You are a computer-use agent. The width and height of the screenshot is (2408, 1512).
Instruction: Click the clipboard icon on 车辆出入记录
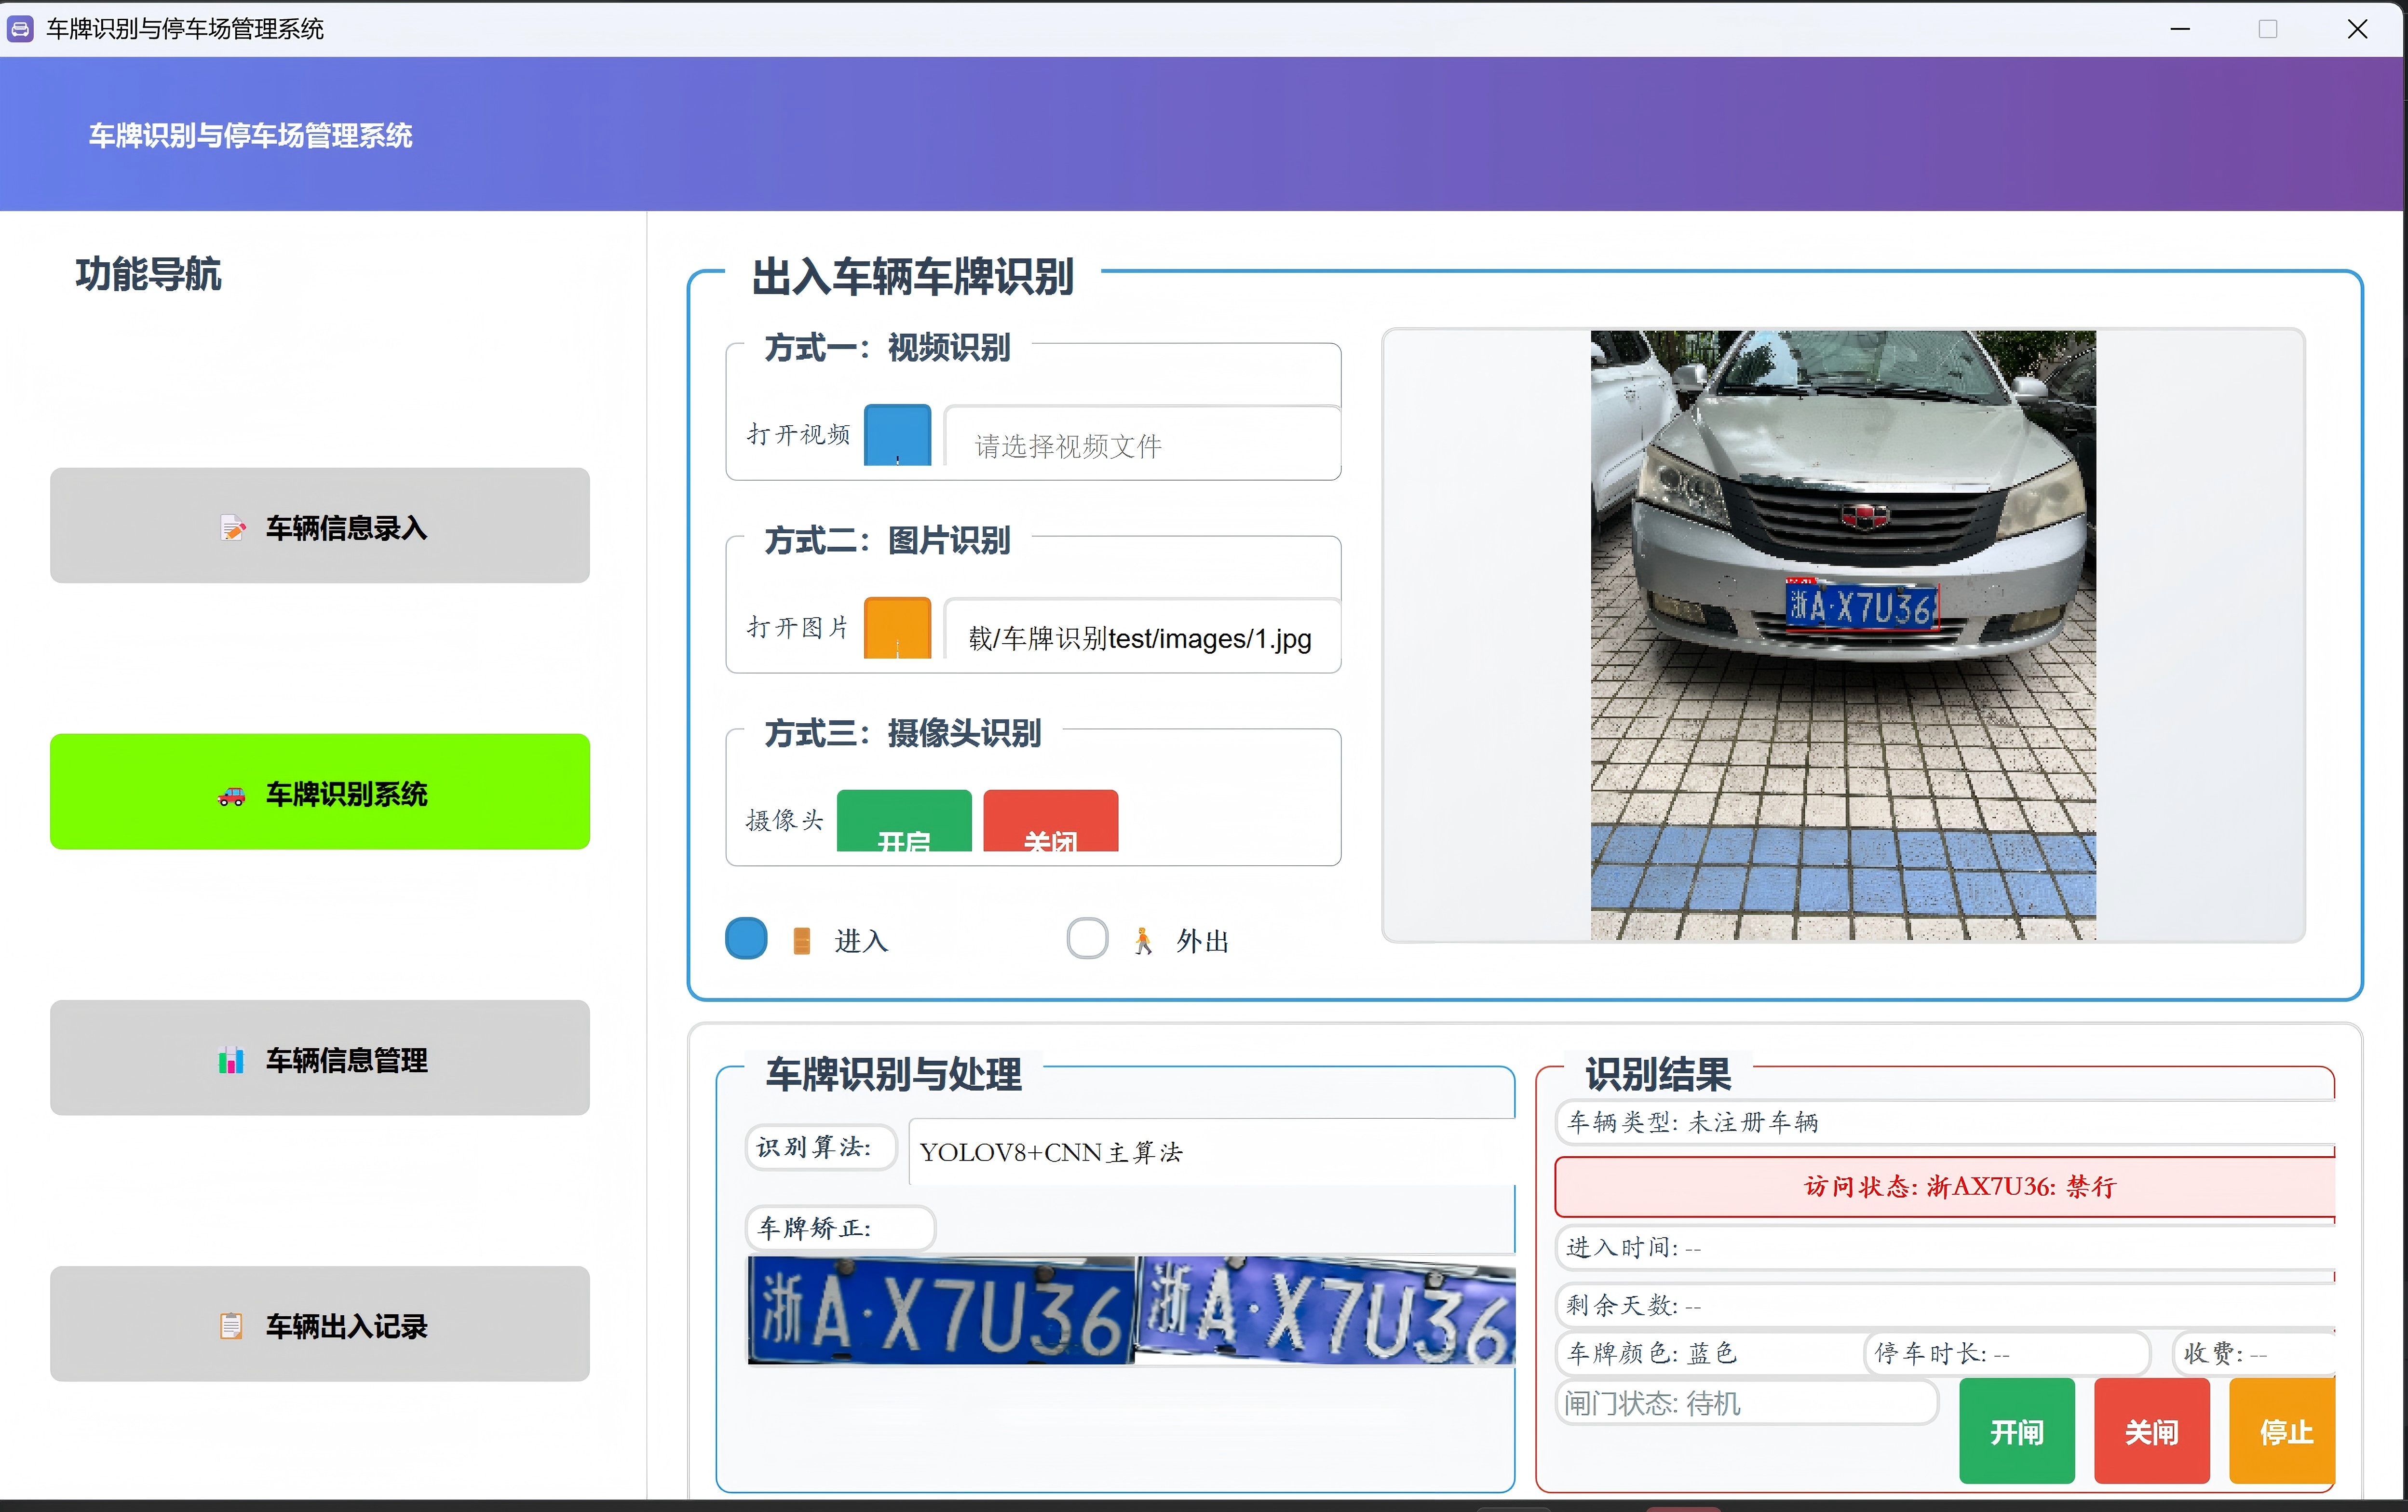(x=231, y=1326)
